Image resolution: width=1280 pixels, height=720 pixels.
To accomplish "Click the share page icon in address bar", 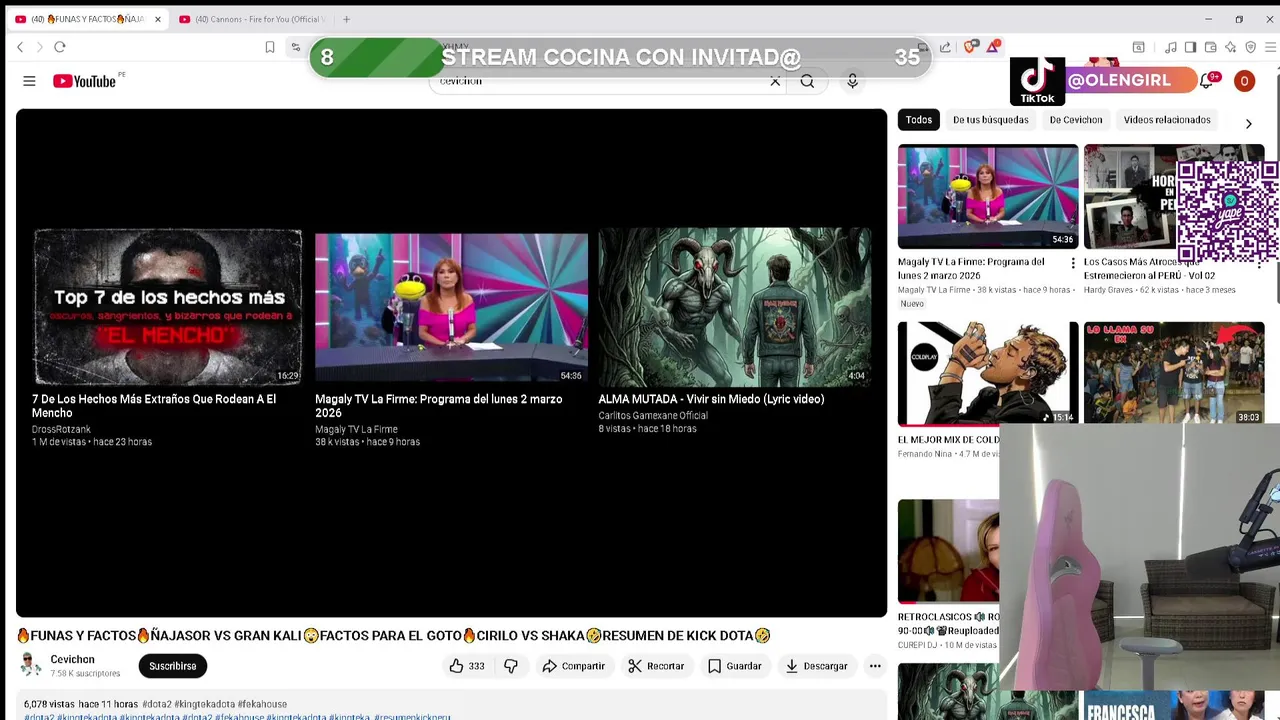I will tap(945, 47).
